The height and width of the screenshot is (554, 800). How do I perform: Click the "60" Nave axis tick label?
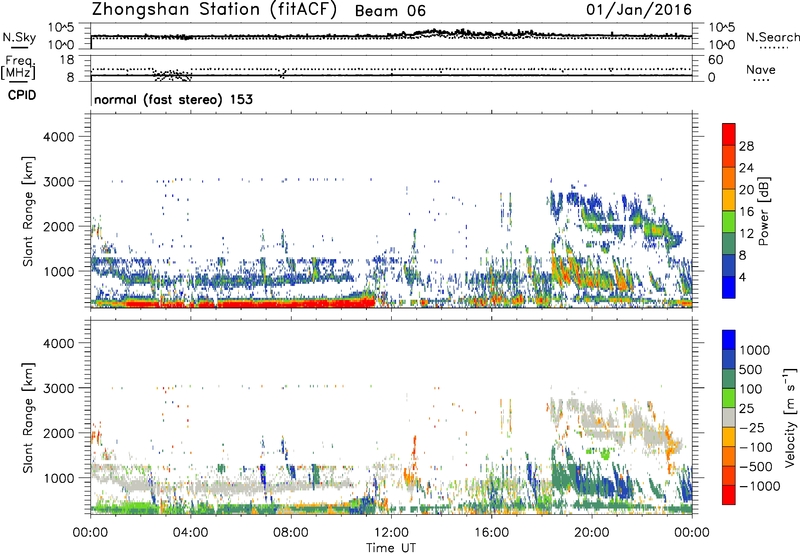tap(716, 60)
